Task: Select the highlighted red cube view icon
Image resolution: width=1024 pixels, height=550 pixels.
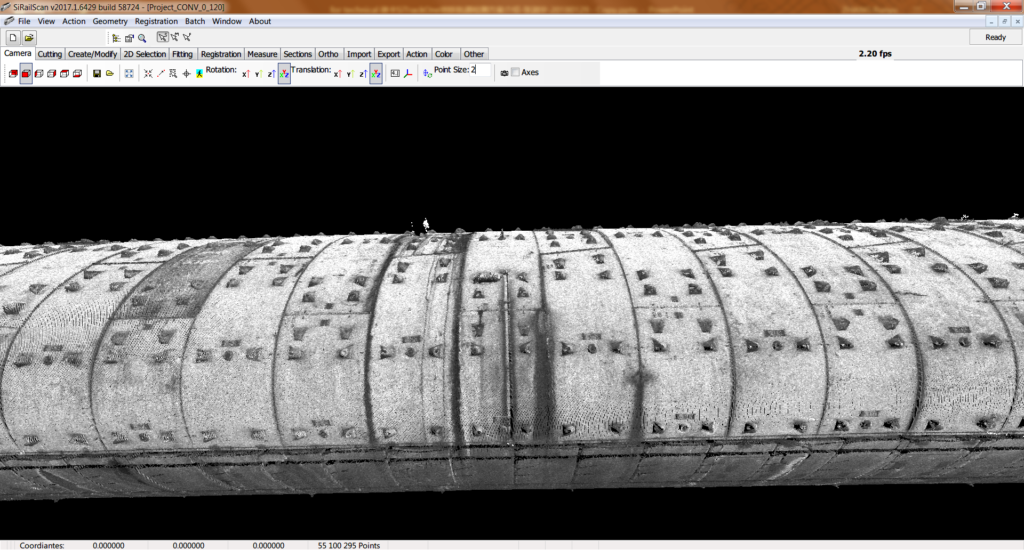Action: (26, 73)
